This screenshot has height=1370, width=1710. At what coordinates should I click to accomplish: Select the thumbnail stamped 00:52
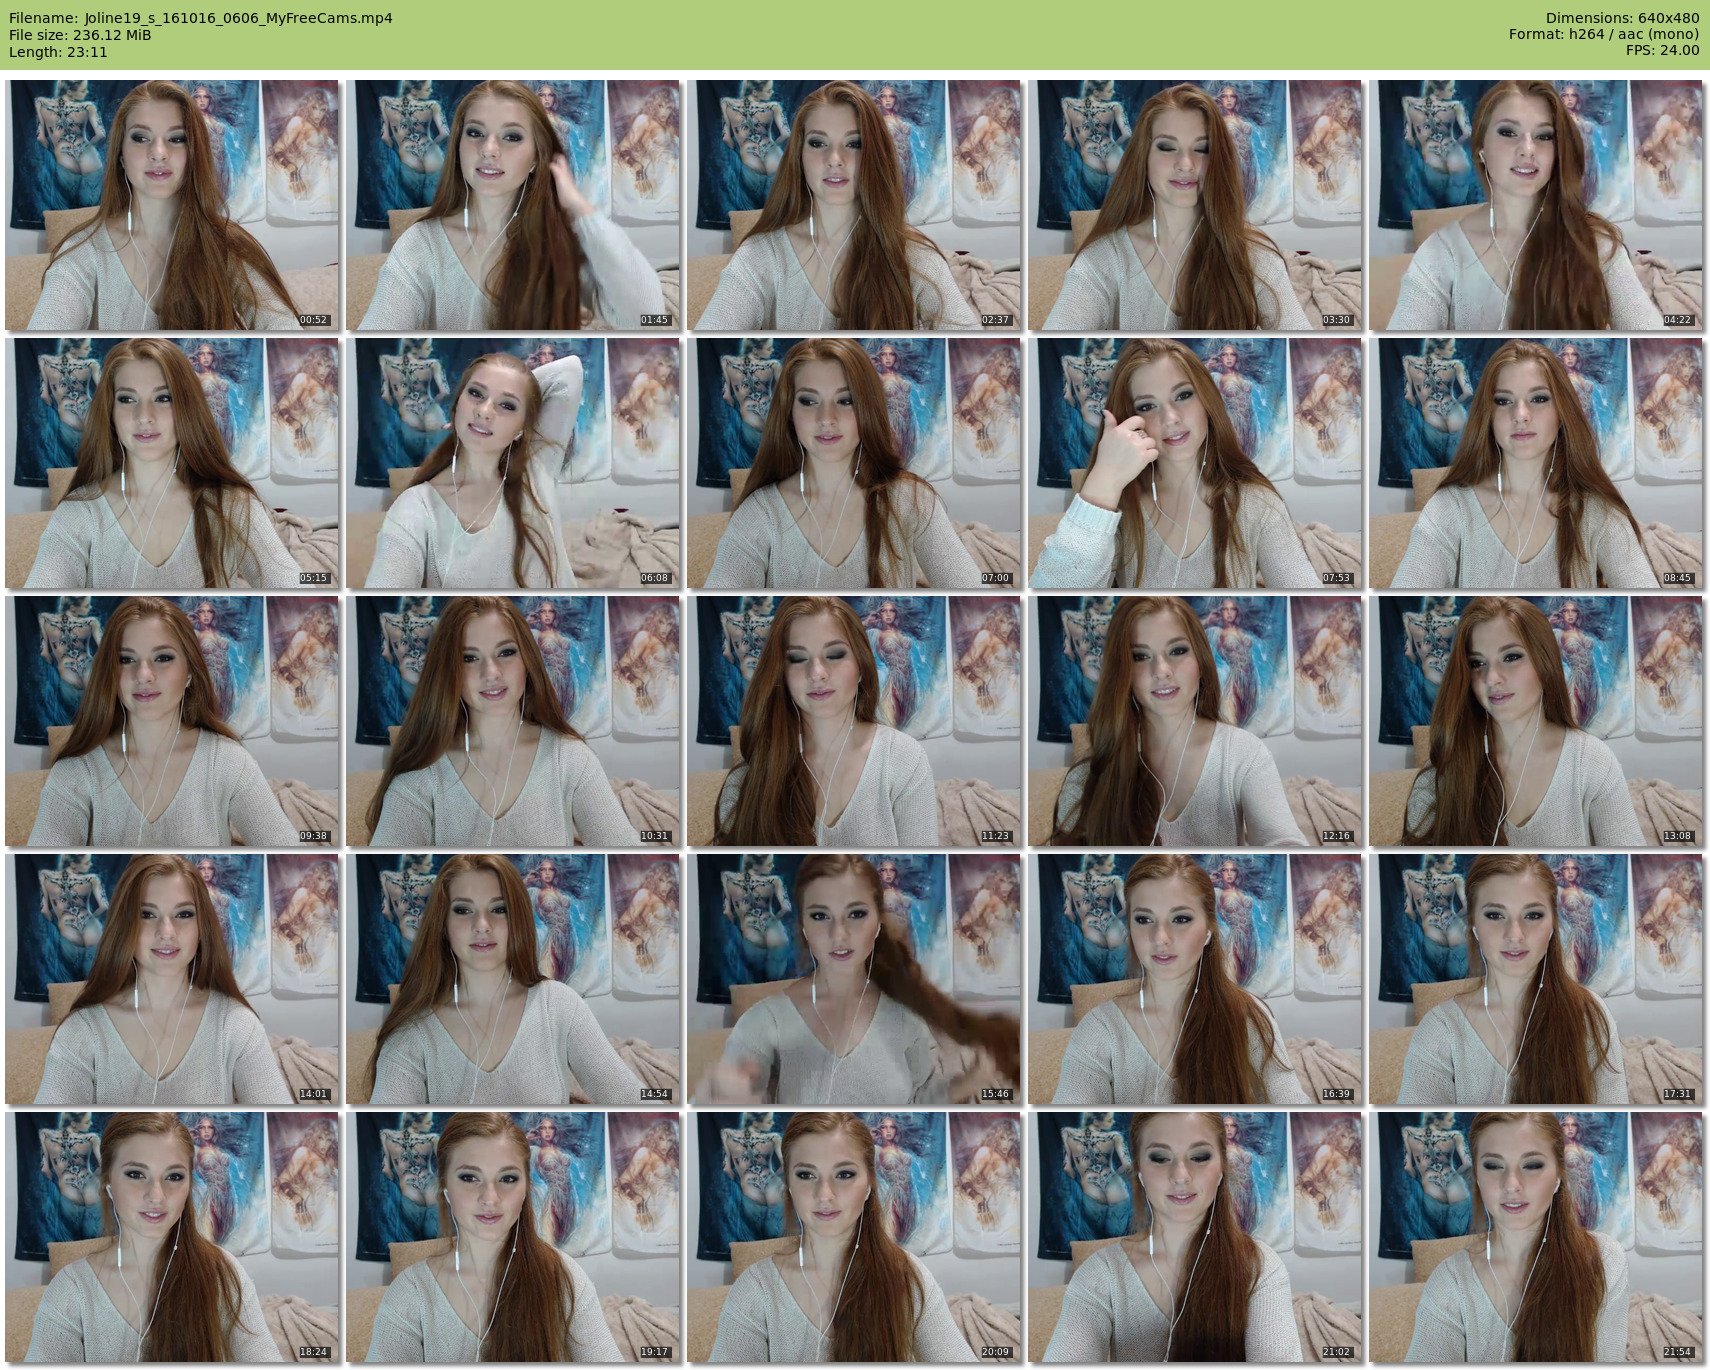click(172, 205)
